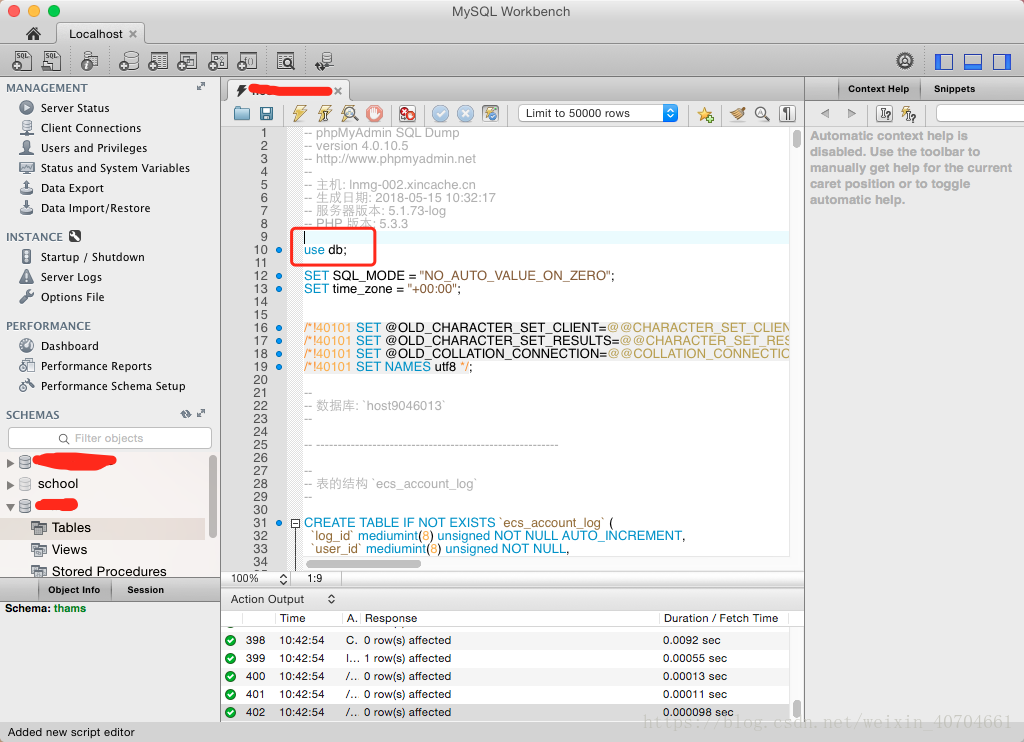The width and height of the screenshot is (1024, 742).
Task: Create a new stored procedure icon
Action: pos(217,61)
